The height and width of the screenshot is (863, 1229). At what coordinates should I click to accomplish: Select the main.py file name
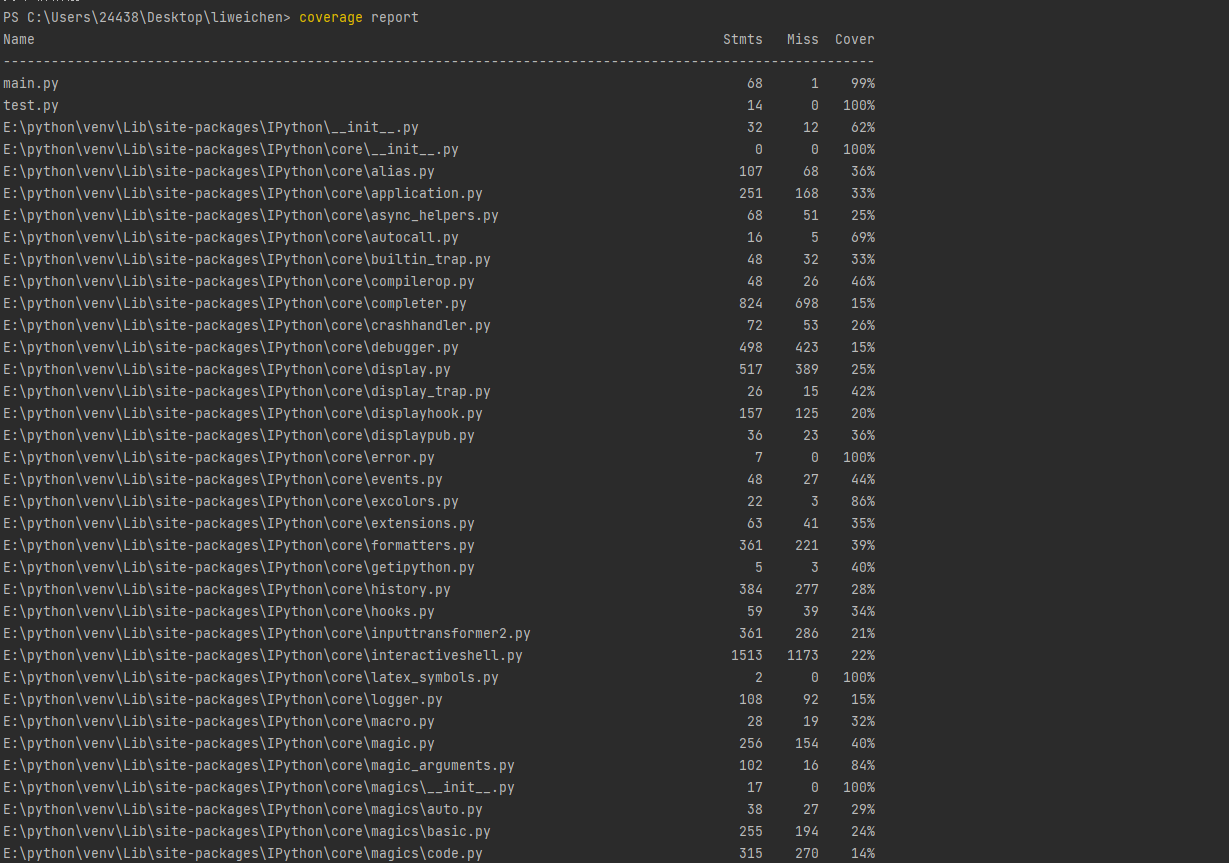[x=31, y=84]
